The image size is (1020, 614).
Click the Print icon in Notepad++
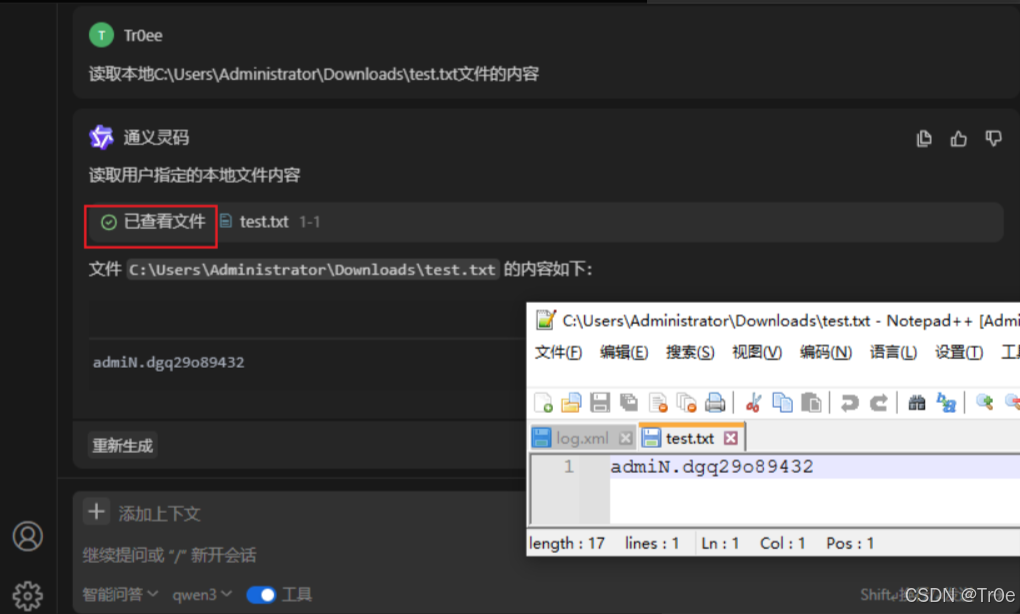click(715, 403)
